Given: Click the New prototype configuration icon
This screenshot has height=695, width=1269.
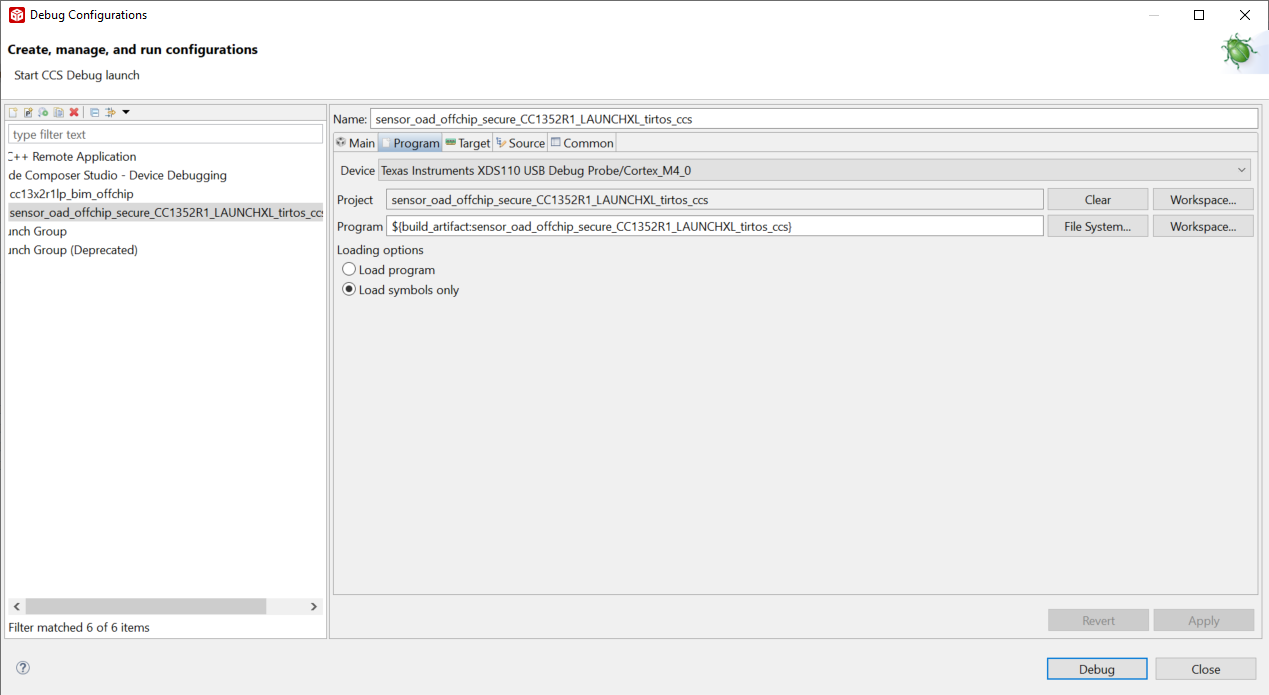Looking at the screenshot, I should 28,112.
